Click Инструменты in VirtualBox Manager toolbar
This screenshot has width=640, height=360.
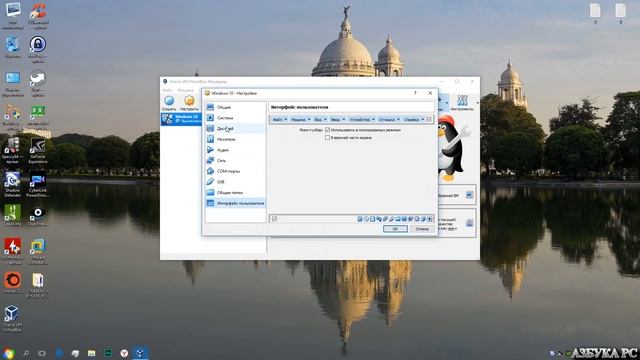[462, 103]
